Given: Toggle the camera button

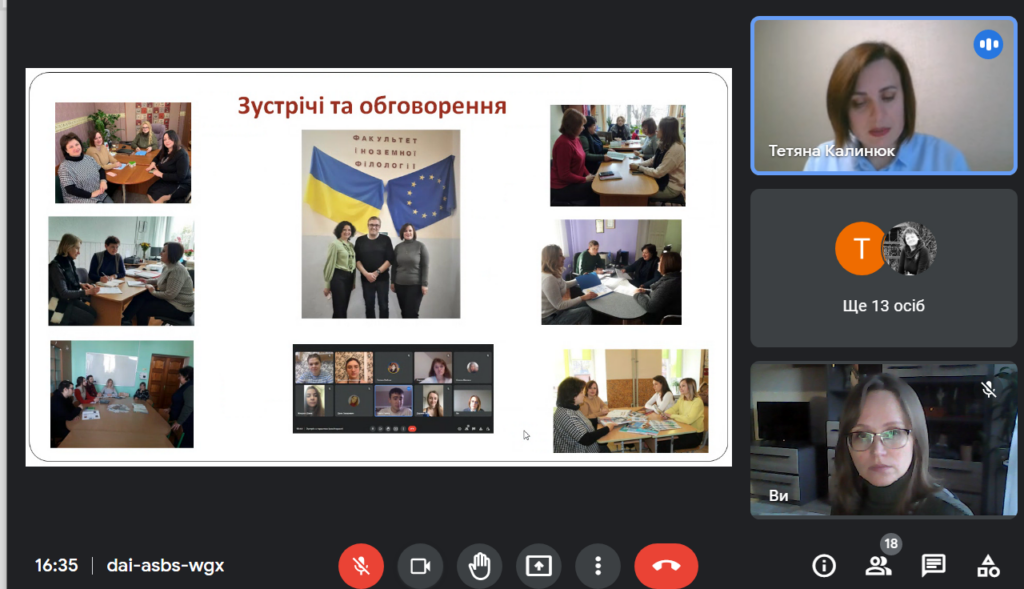Looking at the screenshot, I should coord(420,566).
